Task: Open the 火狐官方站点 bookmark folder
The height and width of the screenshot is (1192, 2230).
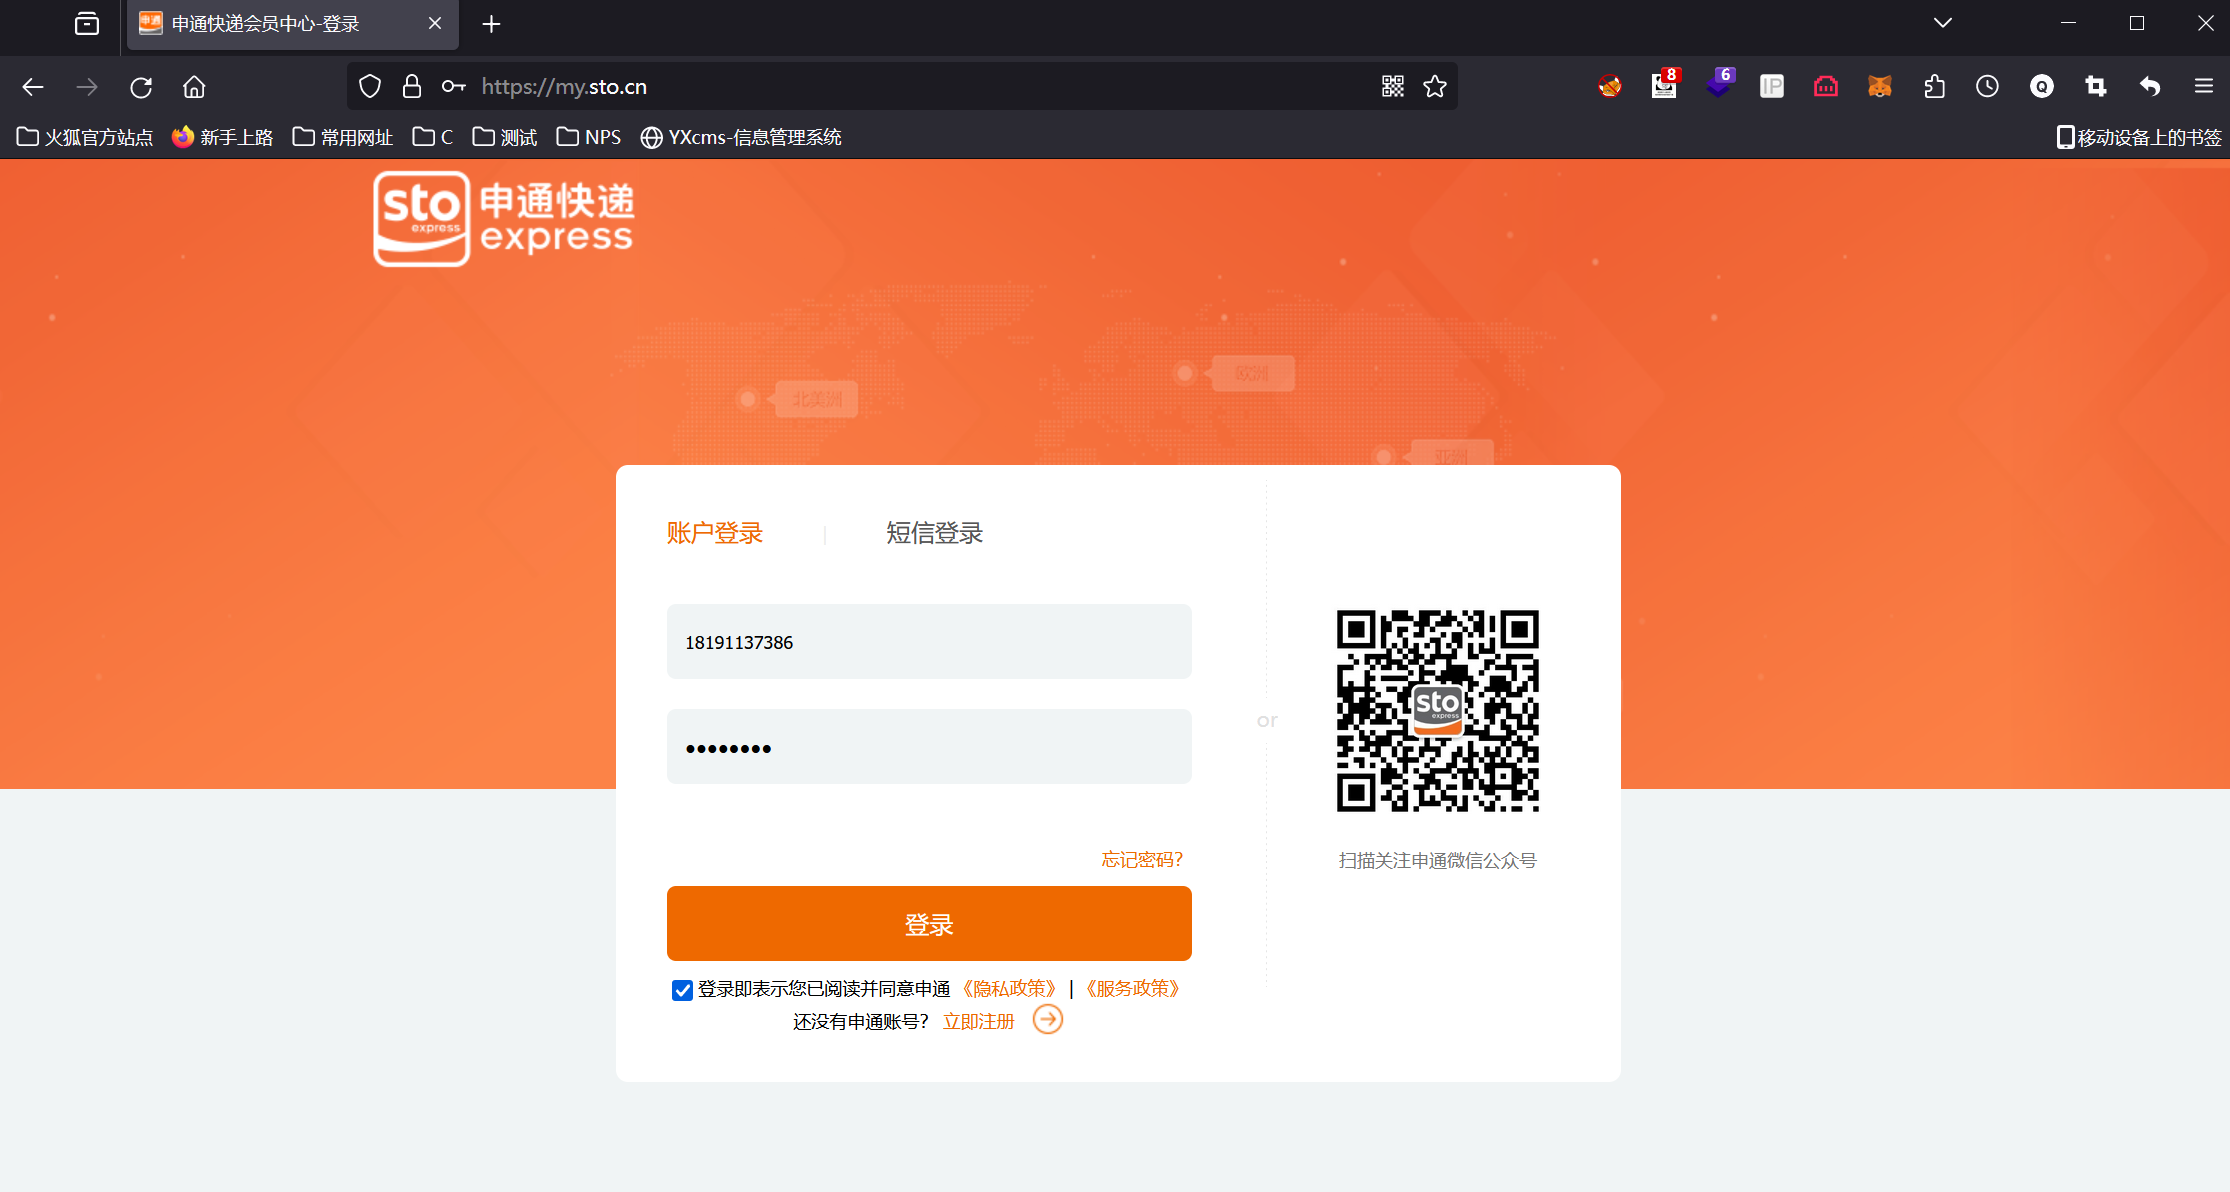Action: (85, 137)
